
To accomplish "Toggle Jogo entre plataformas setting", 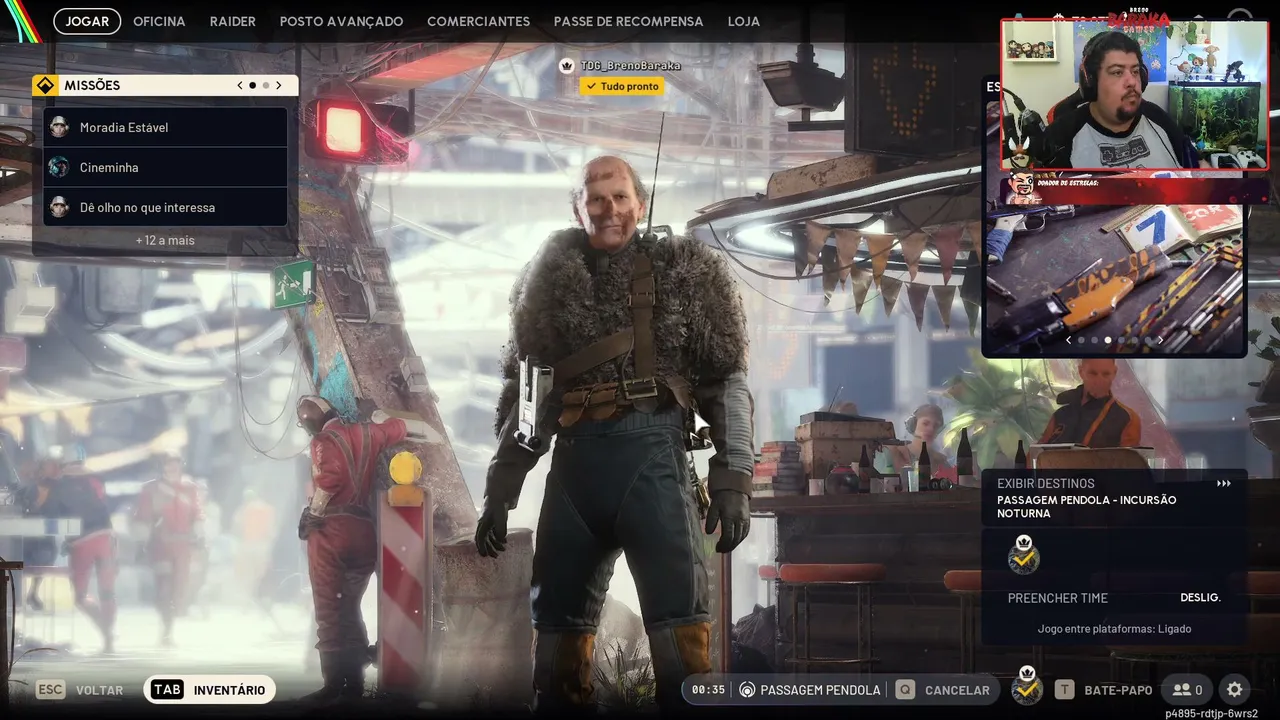I will point(1114,629).
